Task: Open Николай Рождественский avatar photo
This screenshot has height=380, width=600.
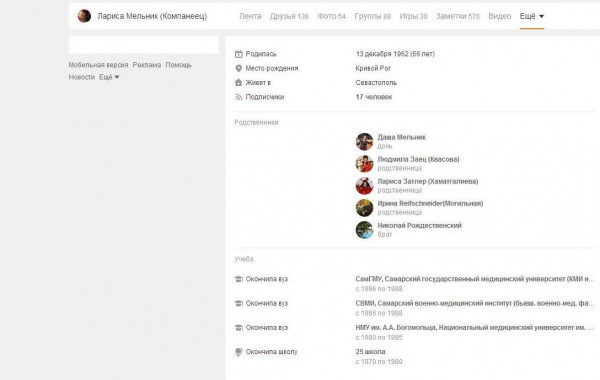Action: 364,230
